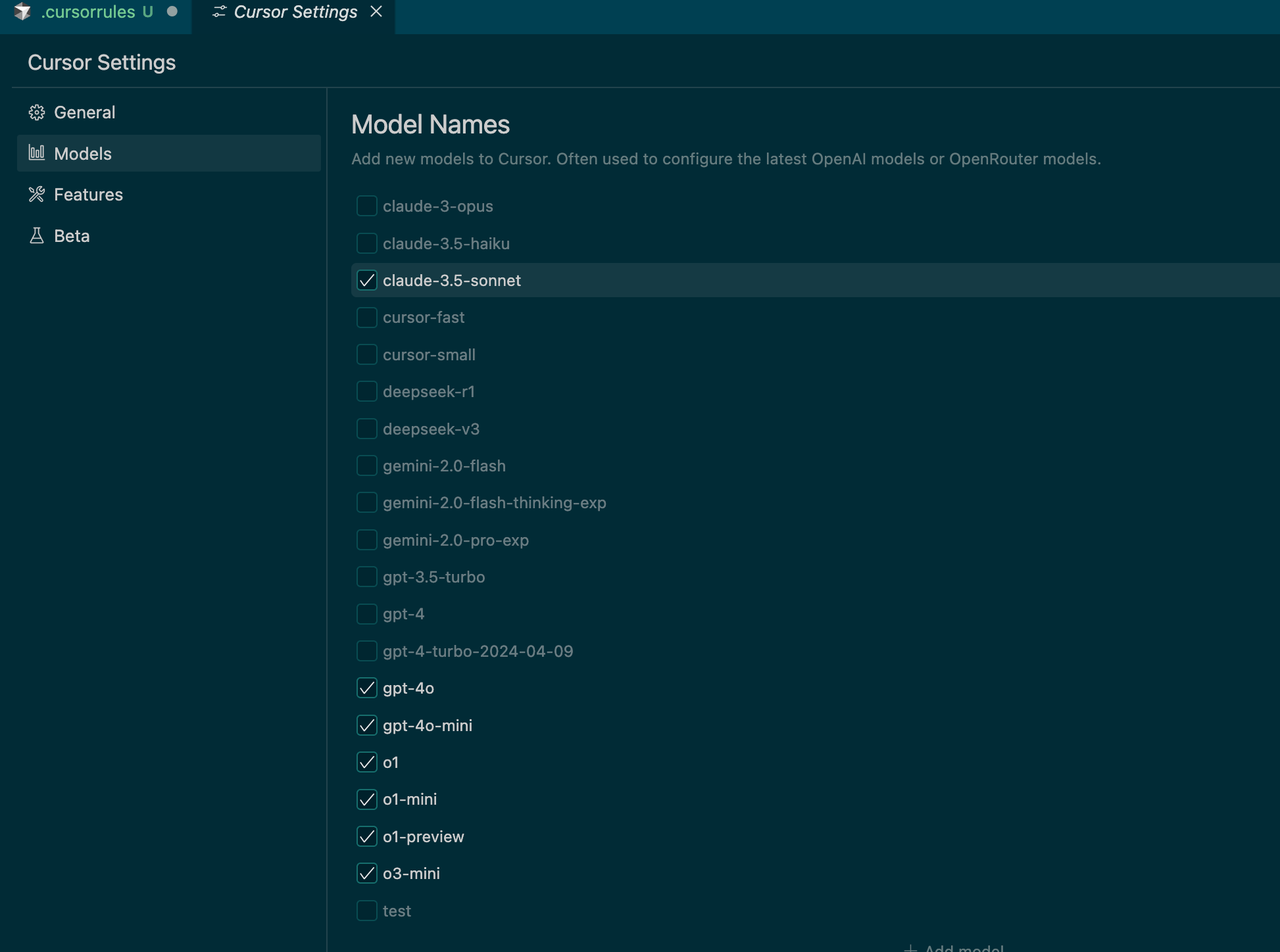Screen dimensions: 1280x952
Task: Switch to the .cursorrules tab
Action: [95, 14]
